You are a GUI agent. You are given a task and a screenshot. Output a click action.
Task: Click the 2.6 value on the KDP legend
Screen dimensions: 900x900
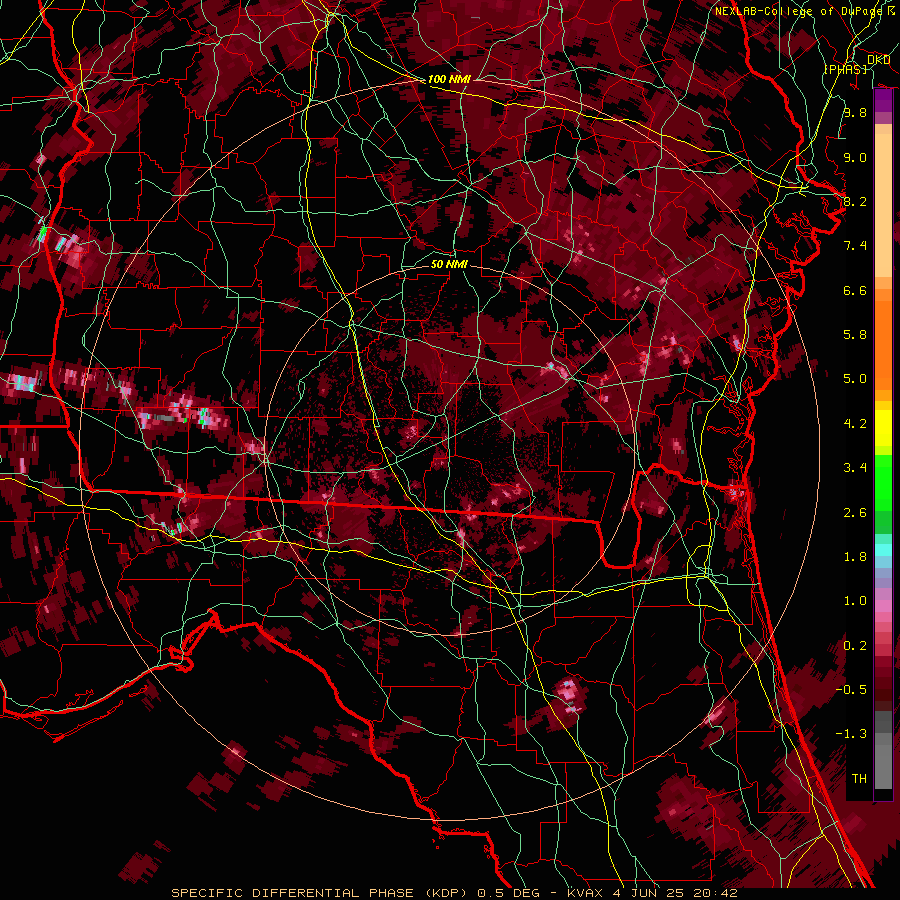(x=855, y=513)
